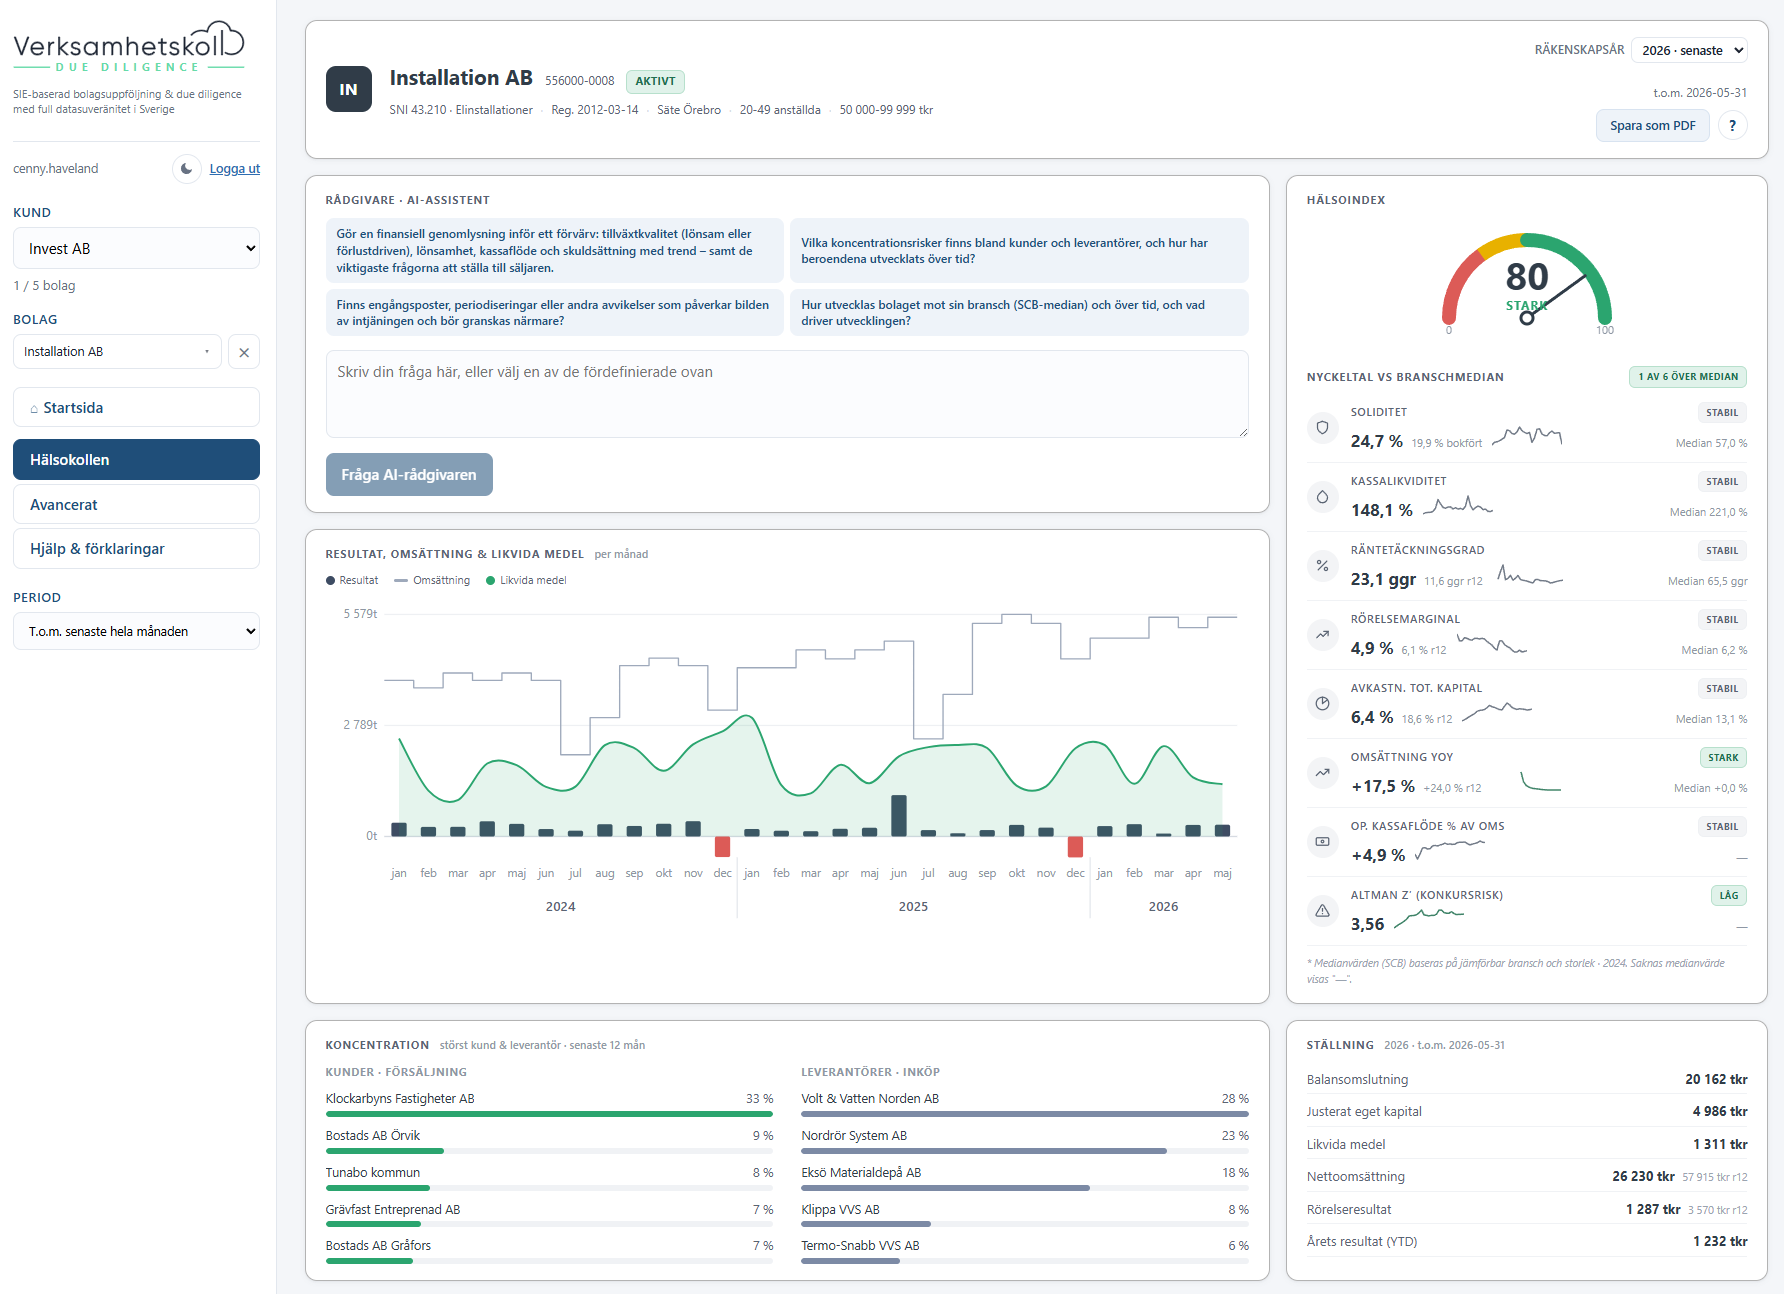Click the Altman Z' value 3,56
Screen dimensions: 1784x1294
[1367, 924]
